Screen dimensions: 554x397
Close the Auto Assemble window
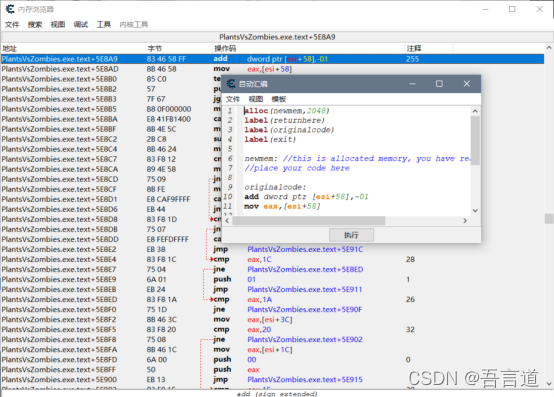(467, 84)
